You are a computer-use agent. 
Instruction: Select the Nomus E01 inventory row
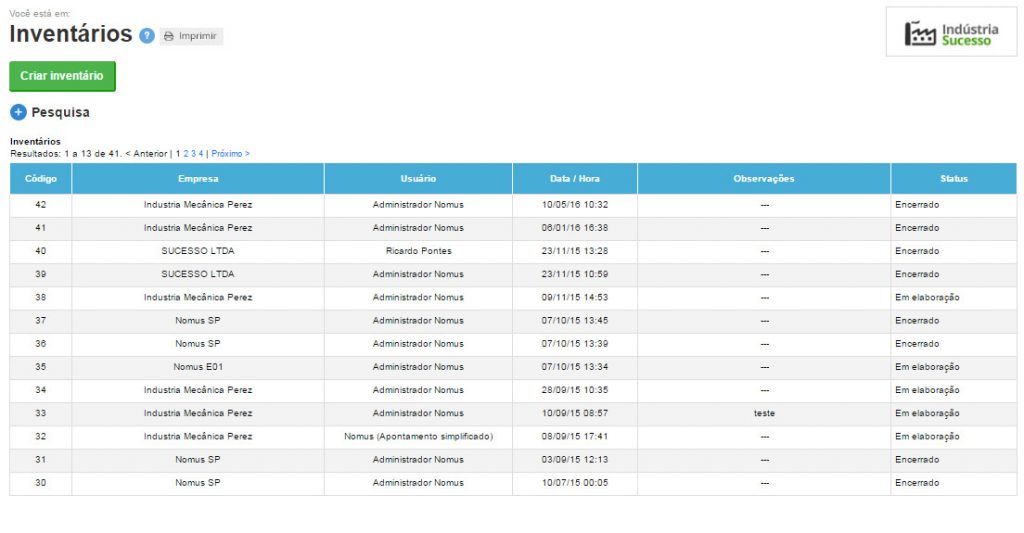point(198,367)
